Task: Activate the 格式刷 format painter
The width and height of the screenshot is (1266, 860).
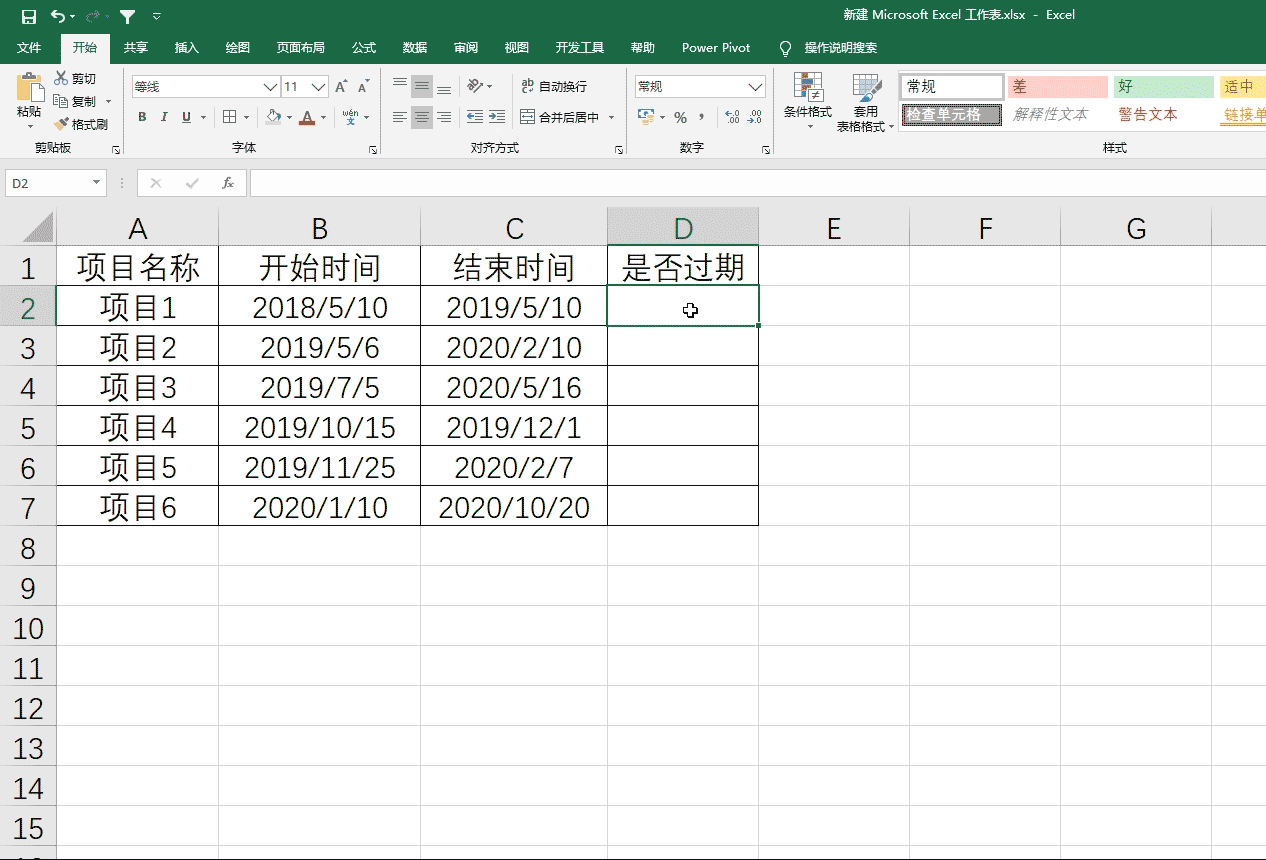Action: pos(80,125)
